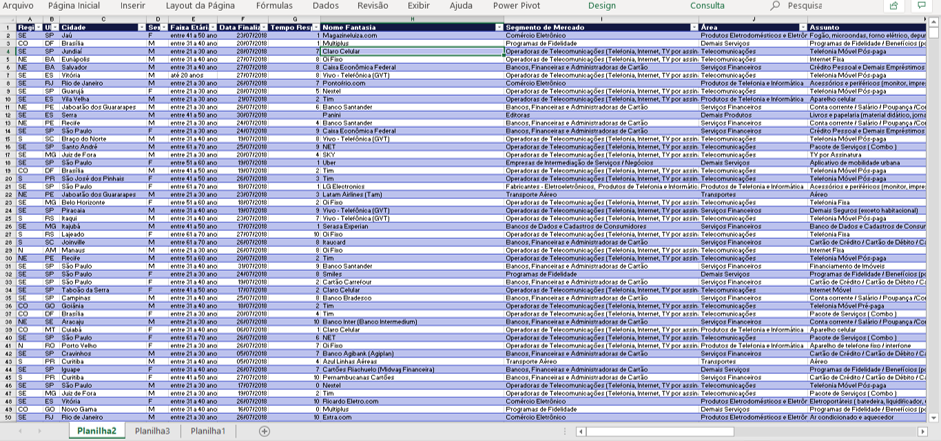Select cell with Latam Airlines (Tam)

point(412,194)
